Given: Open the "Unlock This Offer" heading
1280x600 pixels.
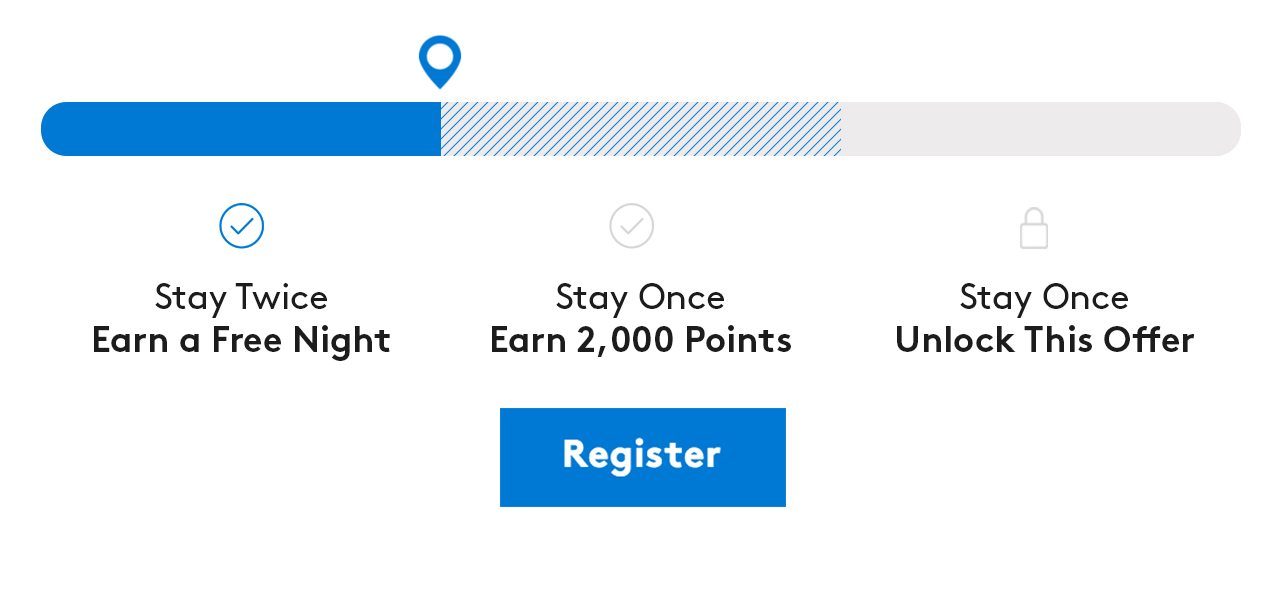Looking at the screenshot, I should (1044, 340).
